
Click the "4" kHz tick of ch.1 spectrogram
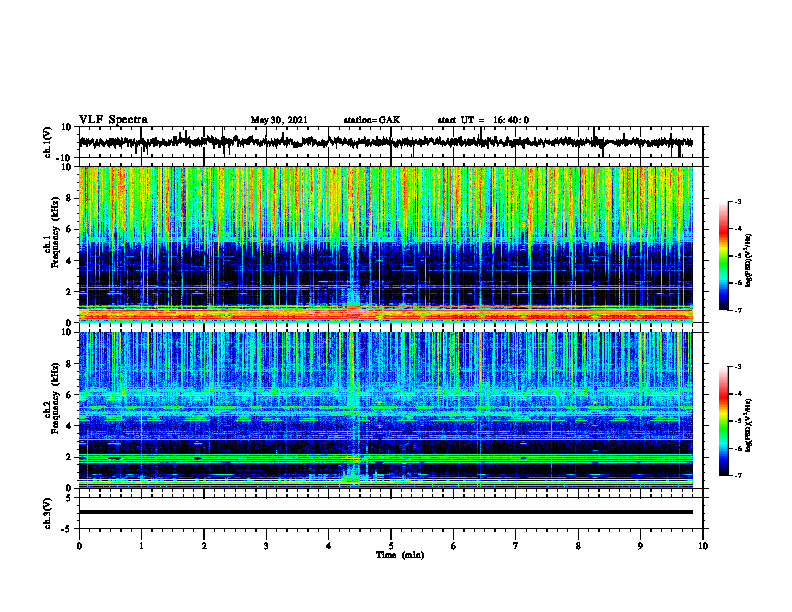point(69,261)
